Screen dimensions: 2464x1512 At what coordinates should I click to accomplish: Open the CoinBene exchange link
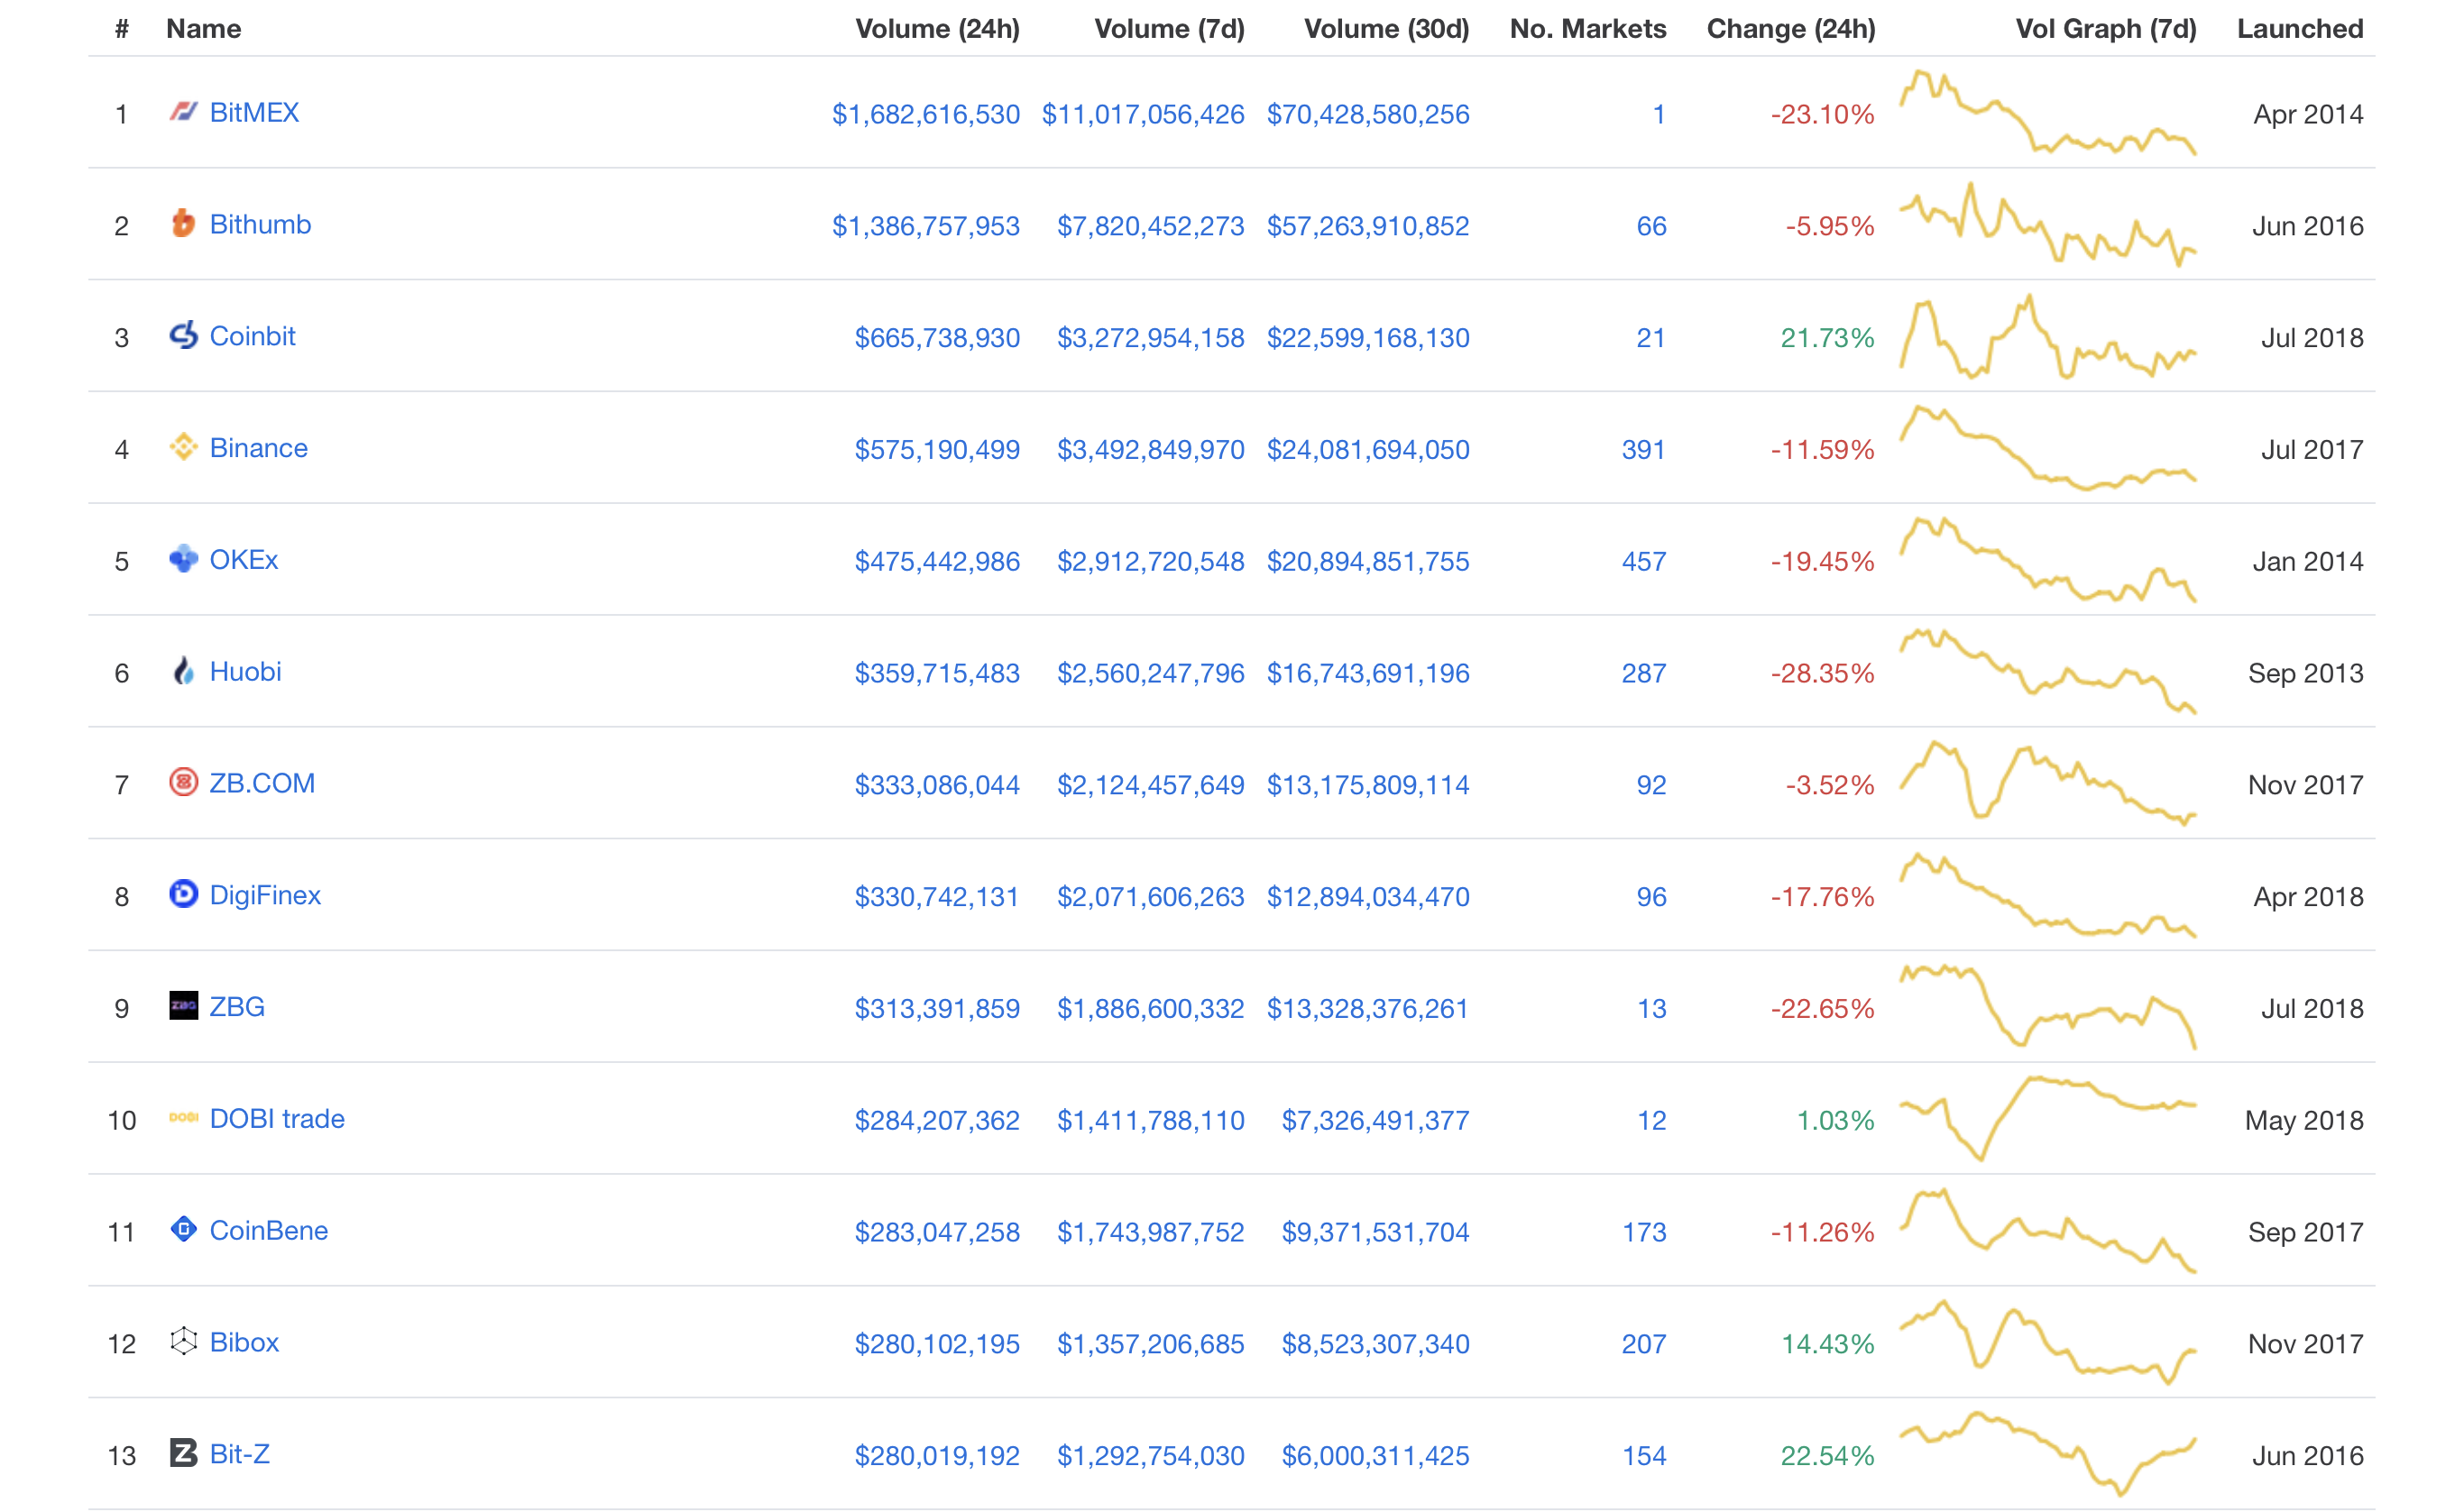click(268, 1230)
